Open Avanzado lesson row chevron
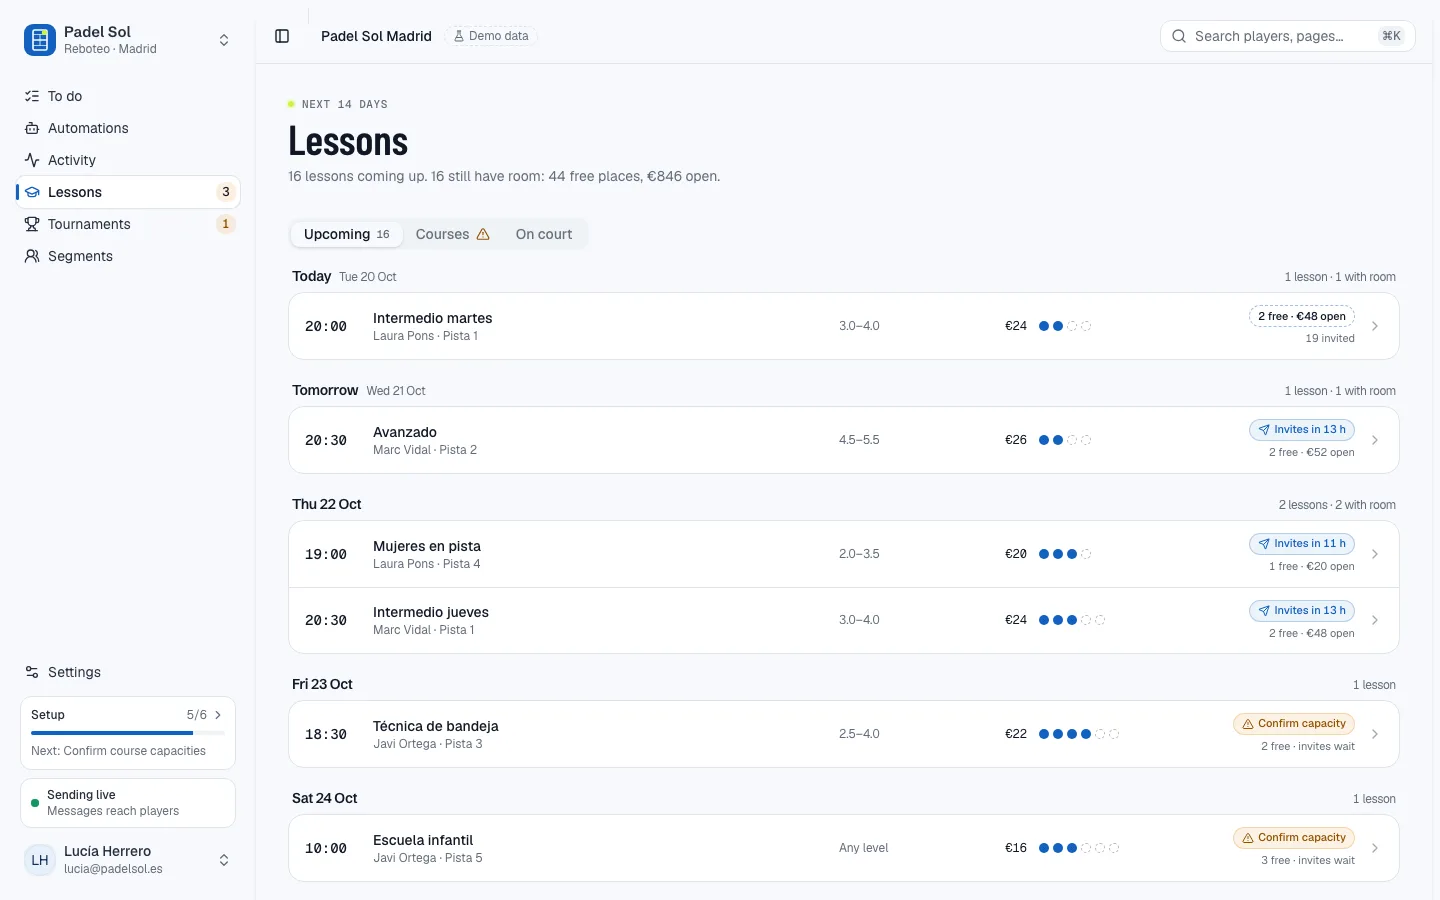 tap(1375, 440)
